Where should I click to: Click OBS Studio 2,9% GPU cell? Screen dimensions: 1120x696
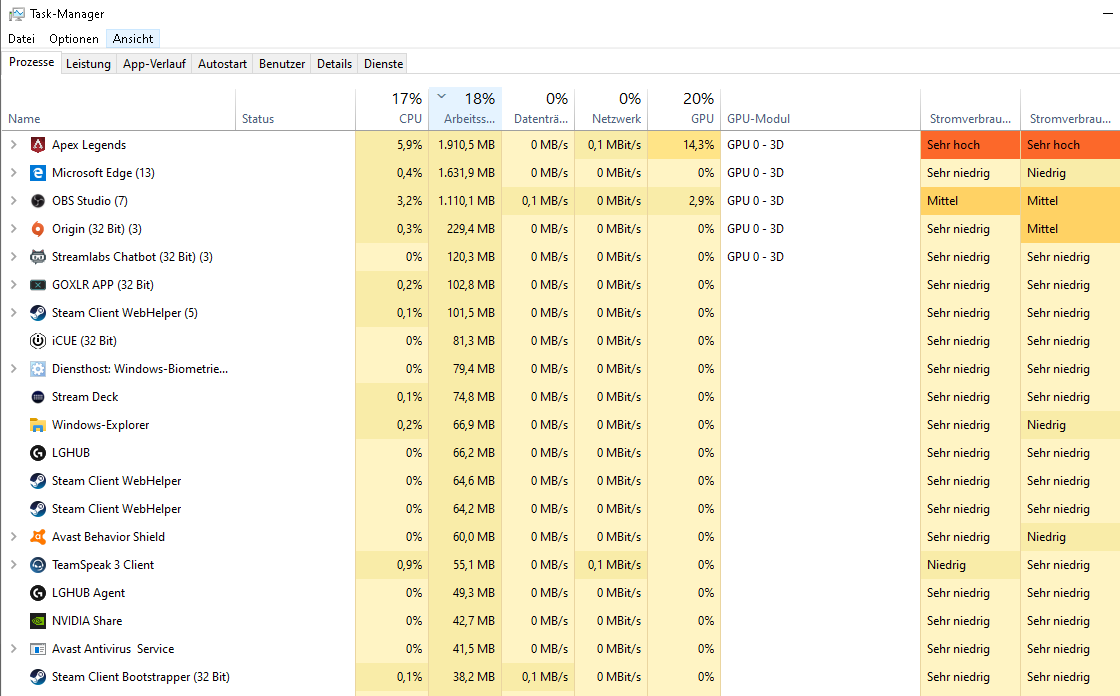pos(684,201)
